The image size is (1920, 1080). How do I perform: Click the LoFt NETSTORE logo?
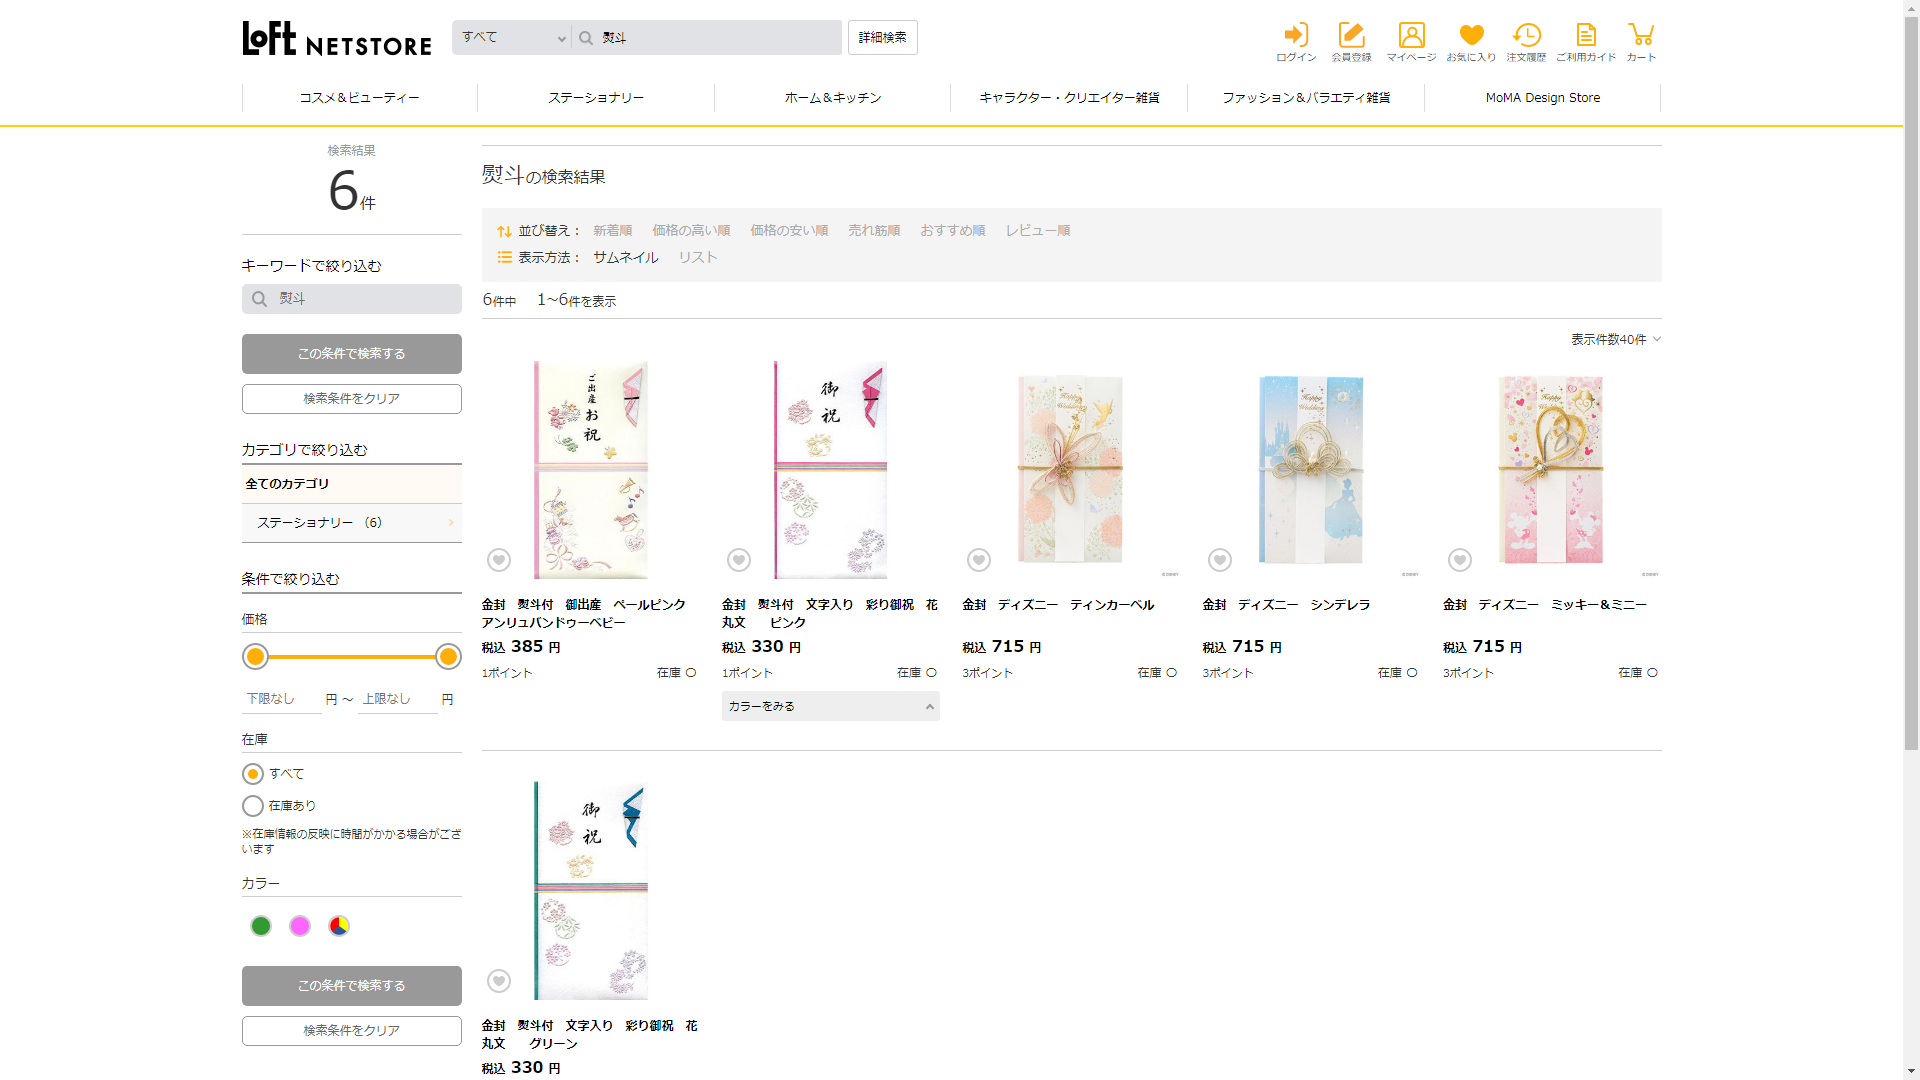(x=337, y=39)
